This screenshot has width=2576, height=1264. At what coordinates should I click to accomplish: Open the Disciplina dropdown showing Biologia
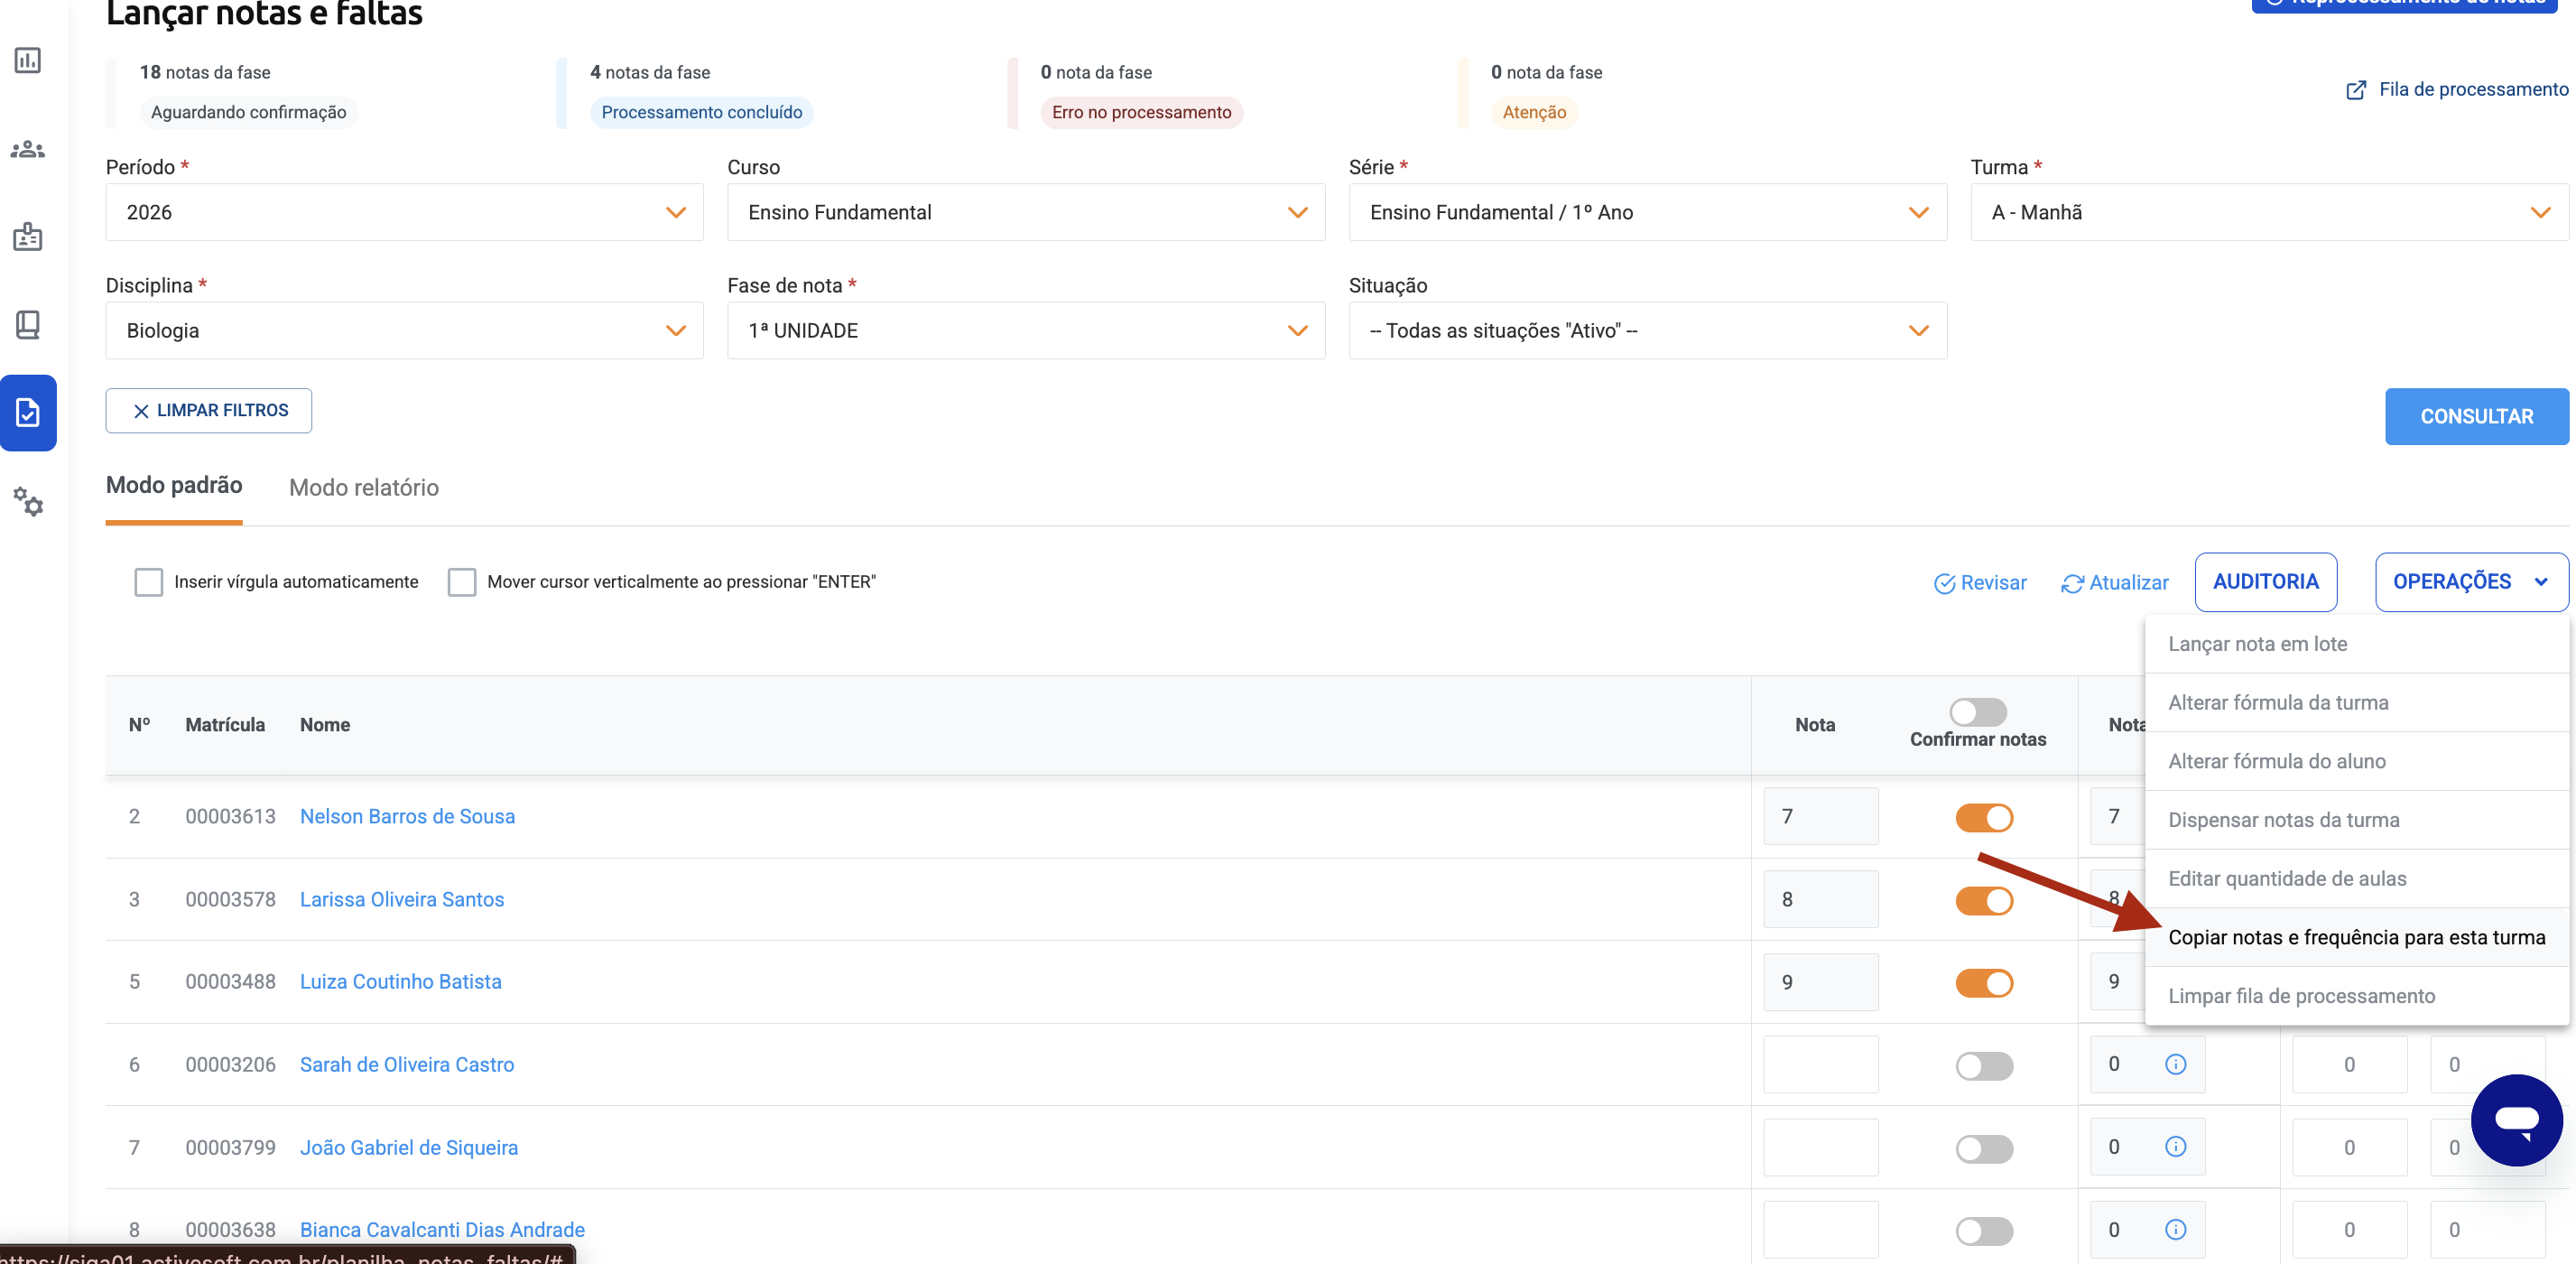coord(404,331)
